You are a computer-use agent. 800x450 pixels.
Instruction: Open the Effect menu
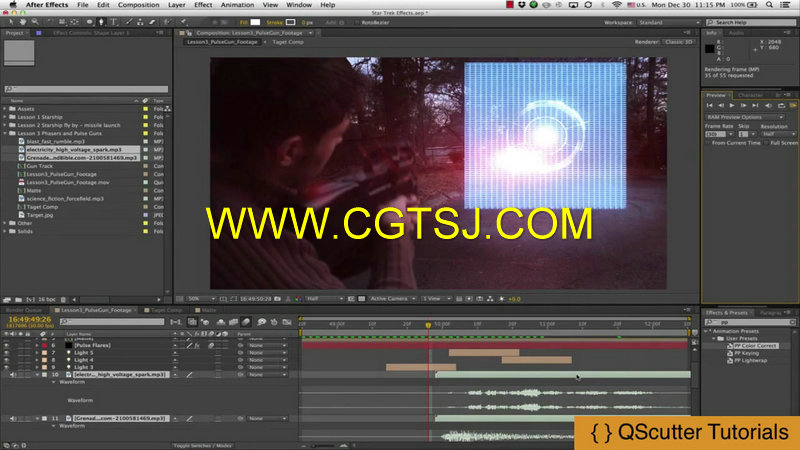tap(203, 5)
